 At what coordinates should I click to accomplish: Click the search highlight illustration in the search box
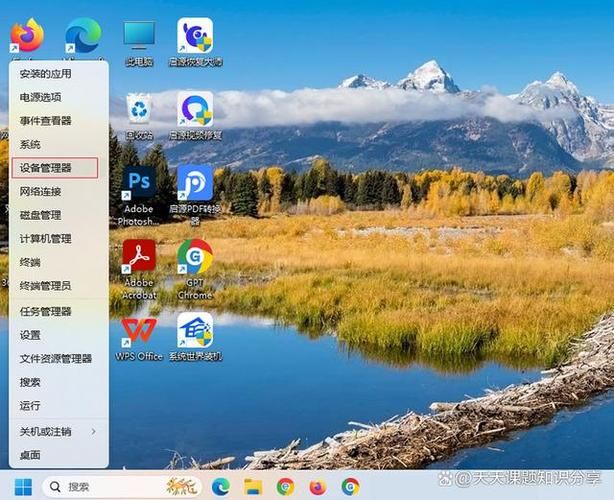[182, 487]
